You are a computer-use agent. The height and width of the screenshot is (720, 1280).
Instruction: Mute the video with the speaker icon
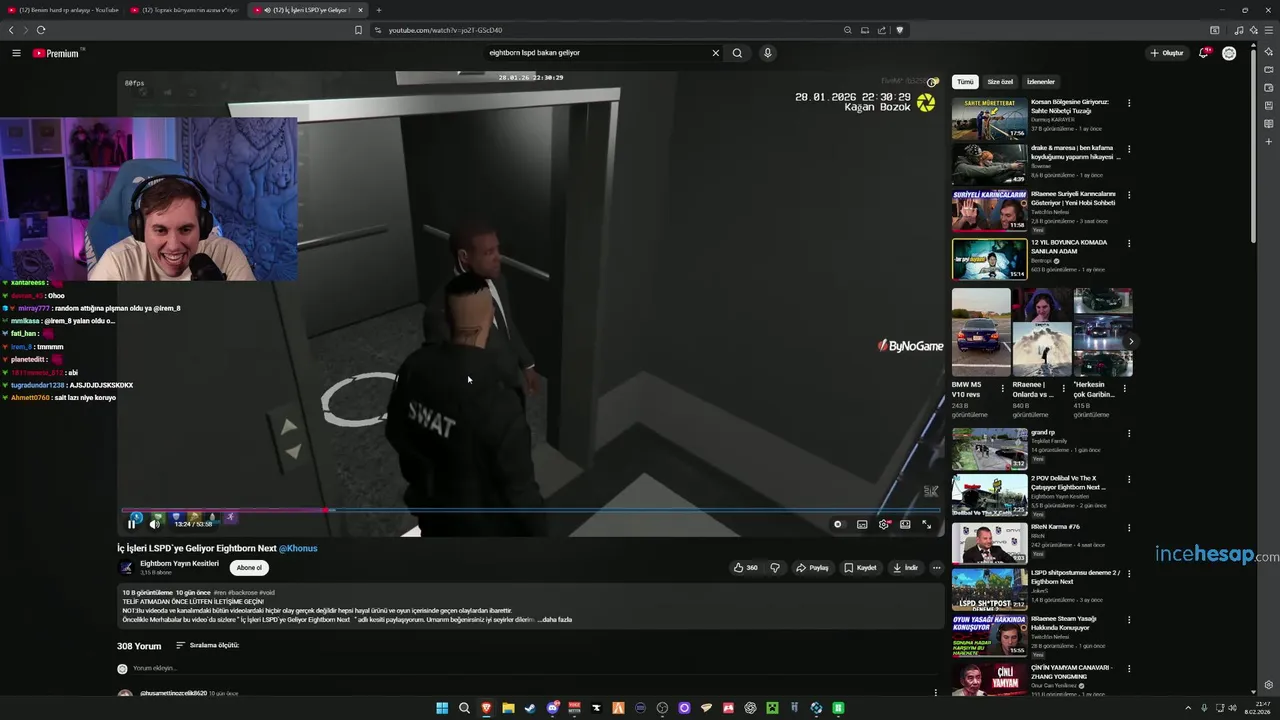(x=154, y=524)
